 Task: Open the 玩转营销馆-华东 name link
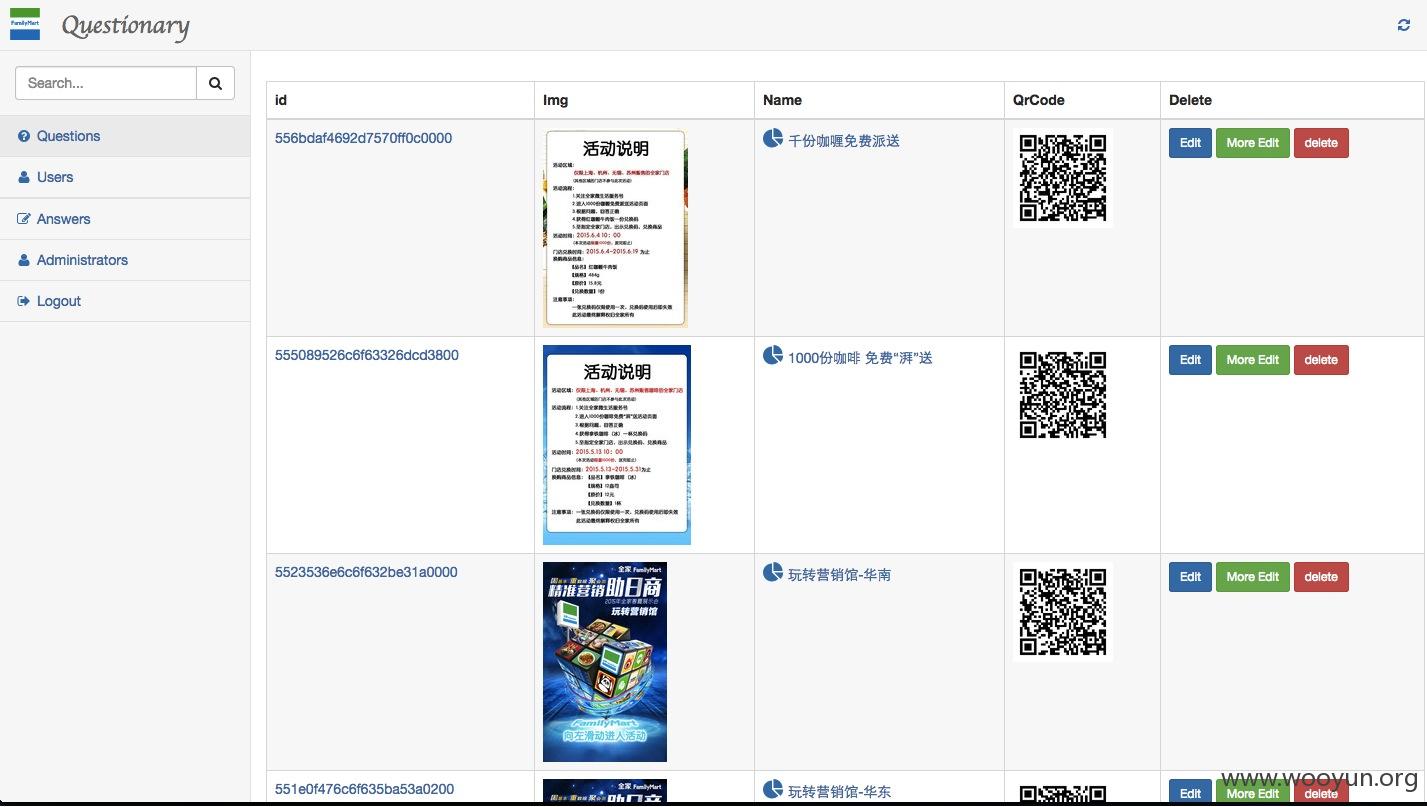click(x=839, y=792)
